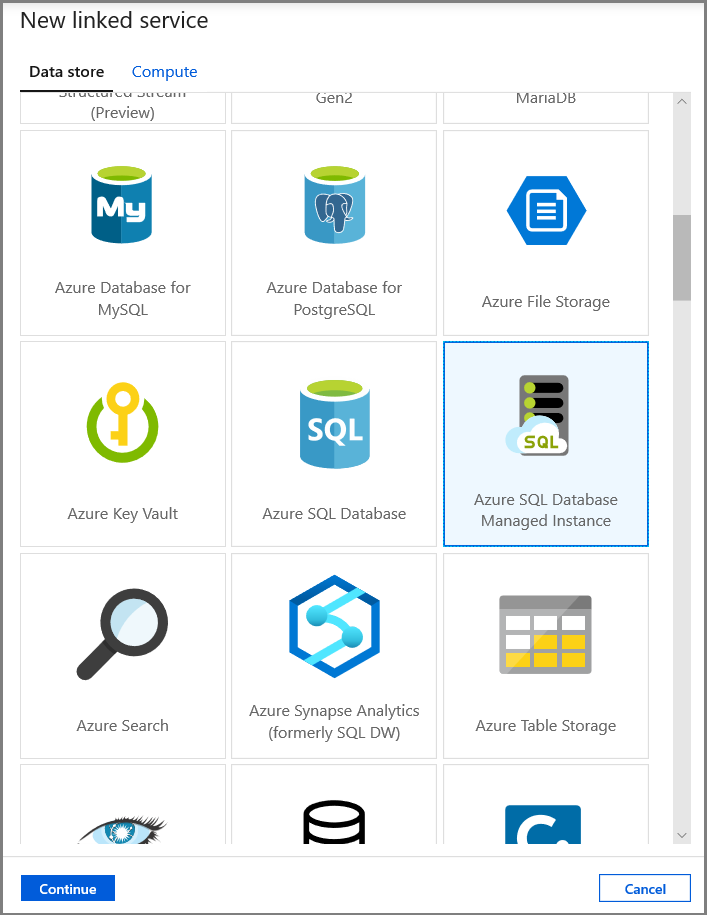Open the Gen2 connector tile
Screen dimensions: 707x915
(334, 105)
